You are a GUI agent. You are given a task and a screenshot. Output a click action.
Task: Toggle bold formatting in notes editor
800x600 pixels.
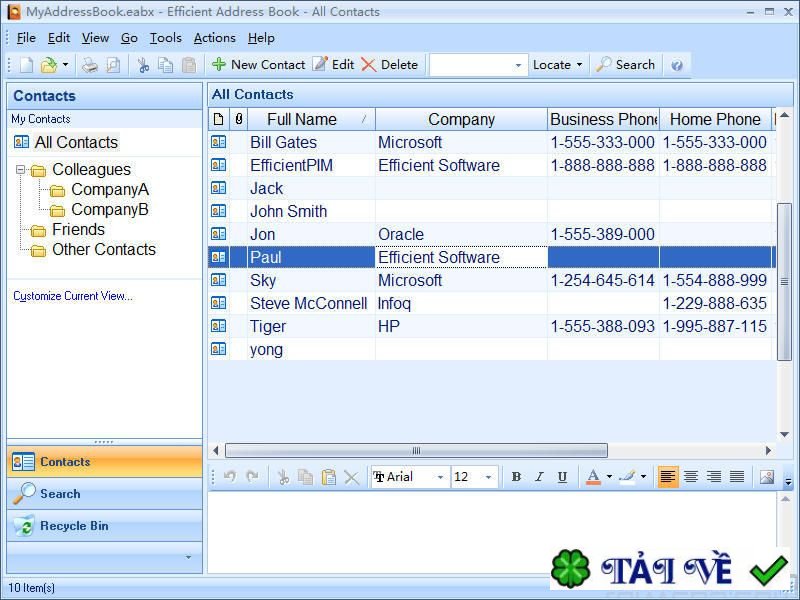(x=516, y=477)
